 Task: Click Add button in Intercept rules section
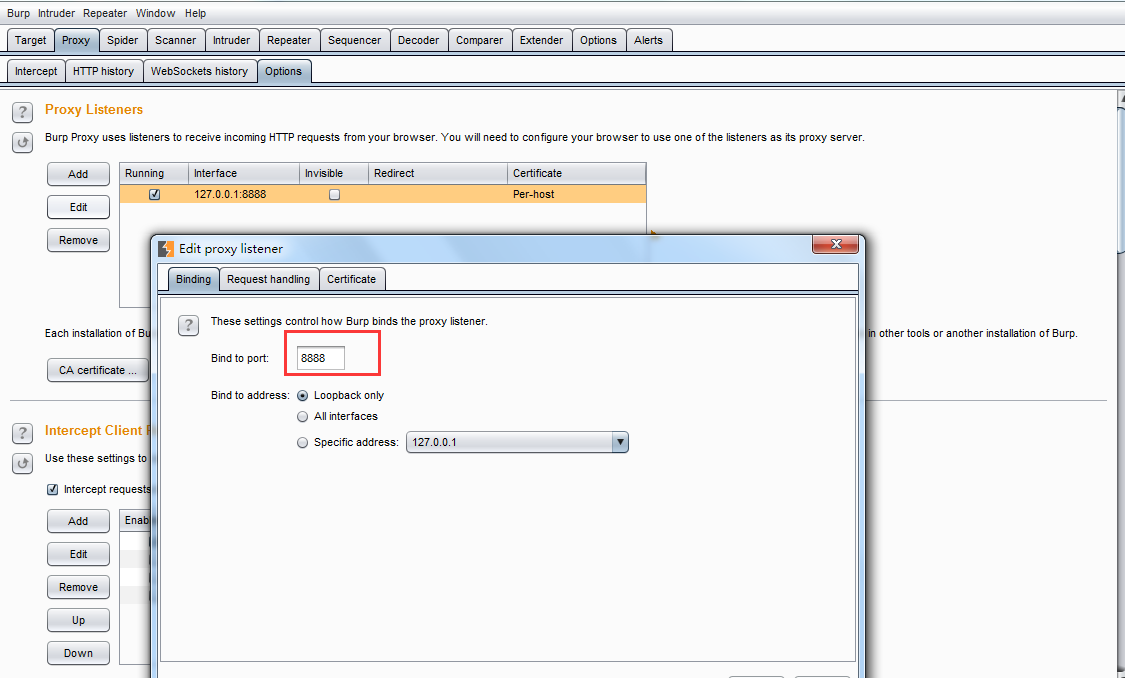(x=78, y=522)
